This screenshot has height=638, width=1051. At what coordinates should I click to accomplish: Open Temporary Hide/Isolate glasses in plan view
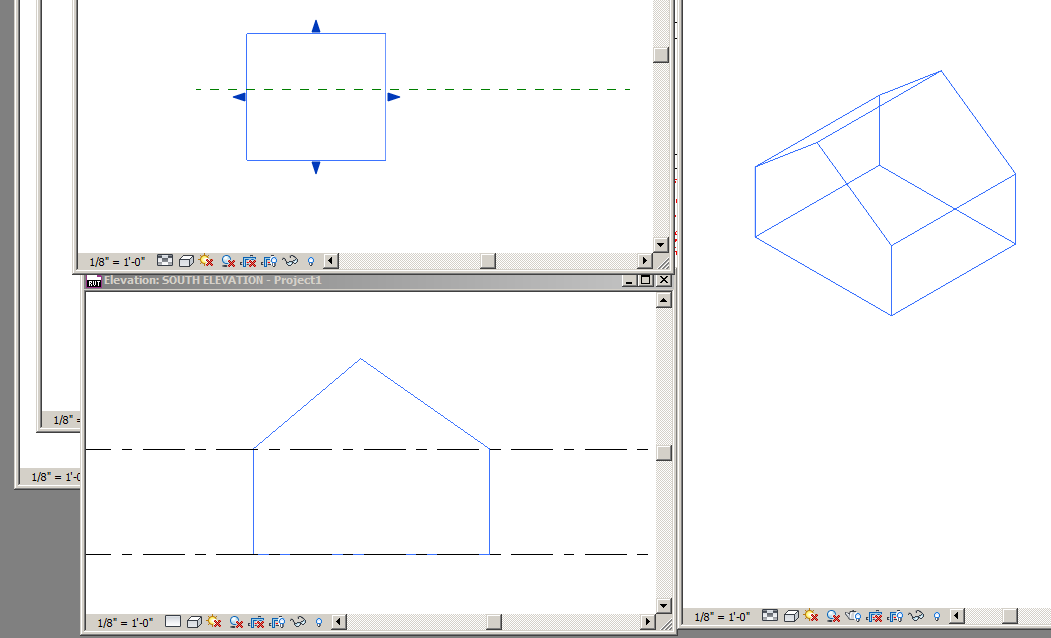click(x=290, y=261)
